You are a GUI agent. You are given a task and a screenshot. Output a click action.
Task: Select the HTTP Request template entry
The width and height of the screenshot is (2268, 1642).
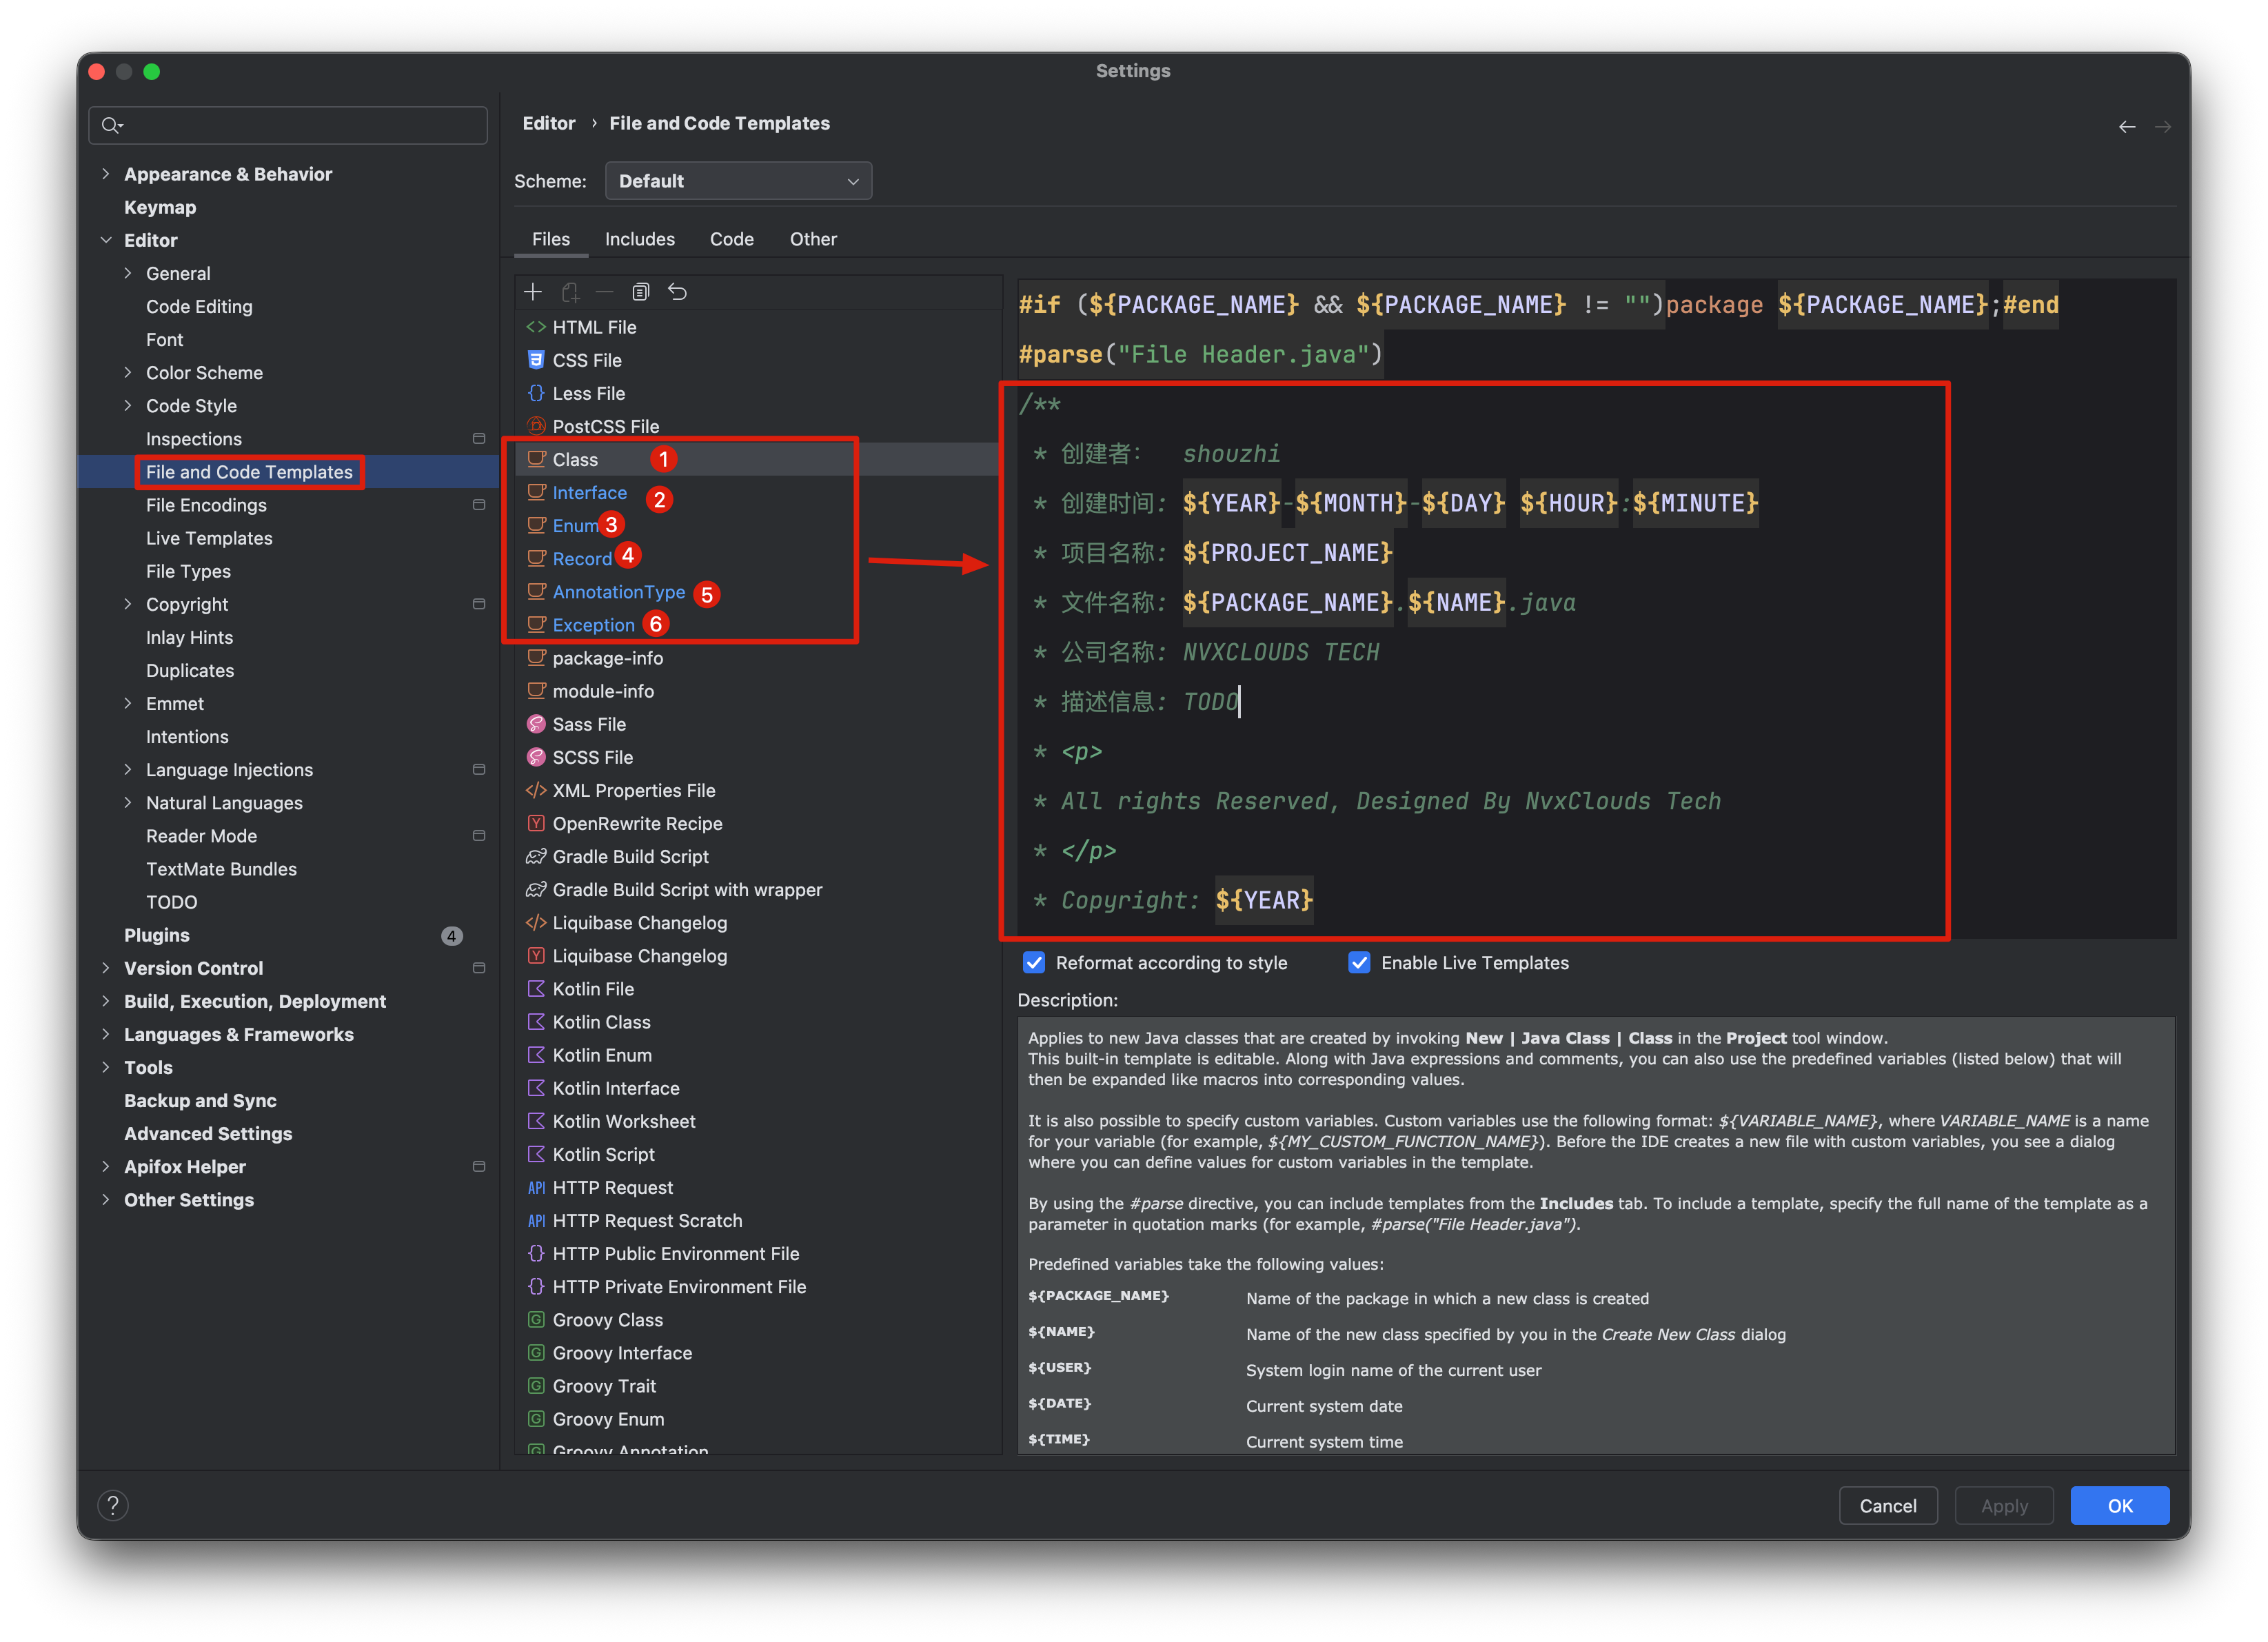pyautogui.click(x=612, y=1188)
